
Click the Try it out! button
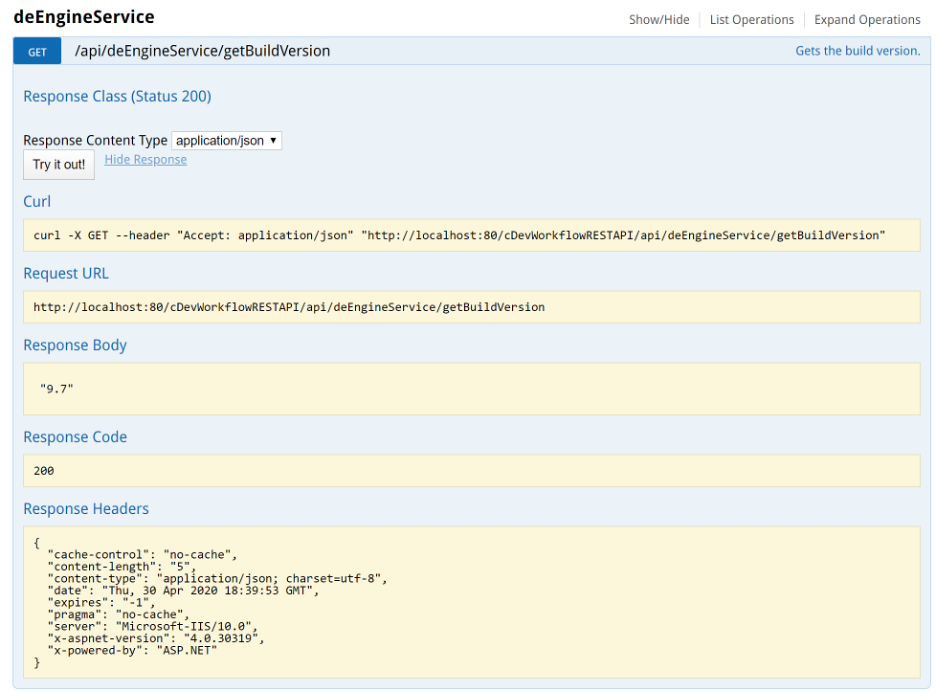pos(58,164)
